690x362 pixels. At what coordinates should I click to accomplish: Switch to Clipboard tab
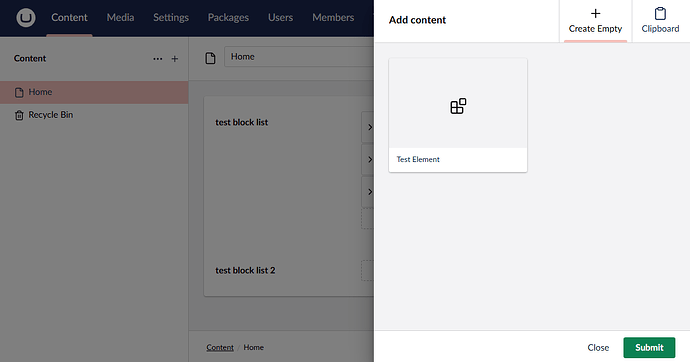click(661, 21)
